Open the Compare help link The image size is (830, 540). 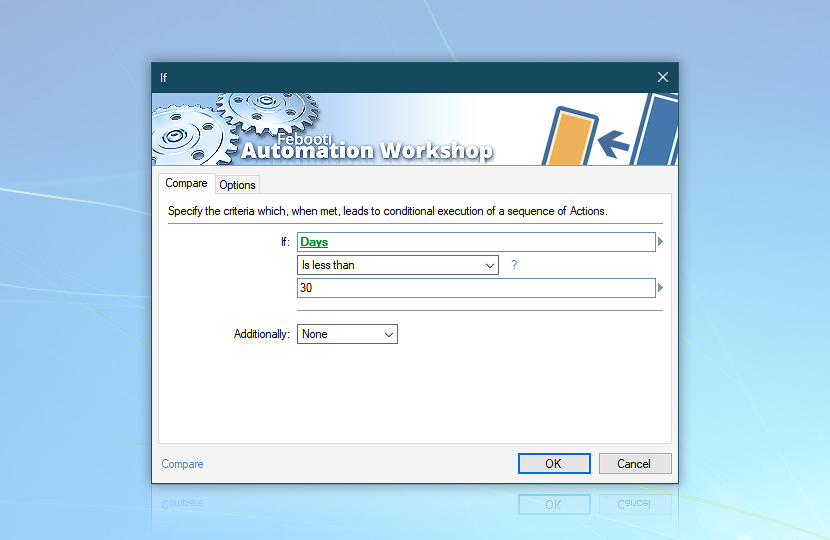(x=182, y=464)
